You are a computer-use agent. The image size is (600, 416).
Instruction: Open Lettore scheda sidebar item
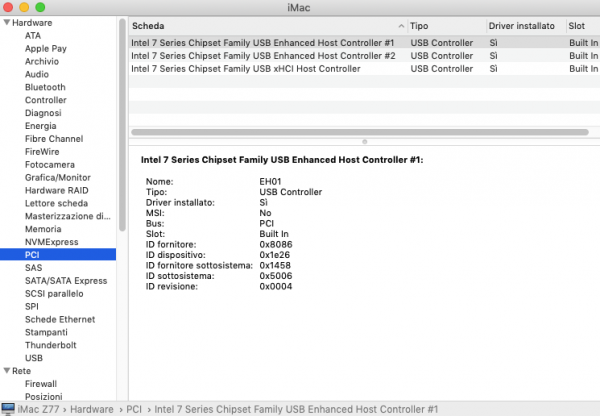point(56,203)
